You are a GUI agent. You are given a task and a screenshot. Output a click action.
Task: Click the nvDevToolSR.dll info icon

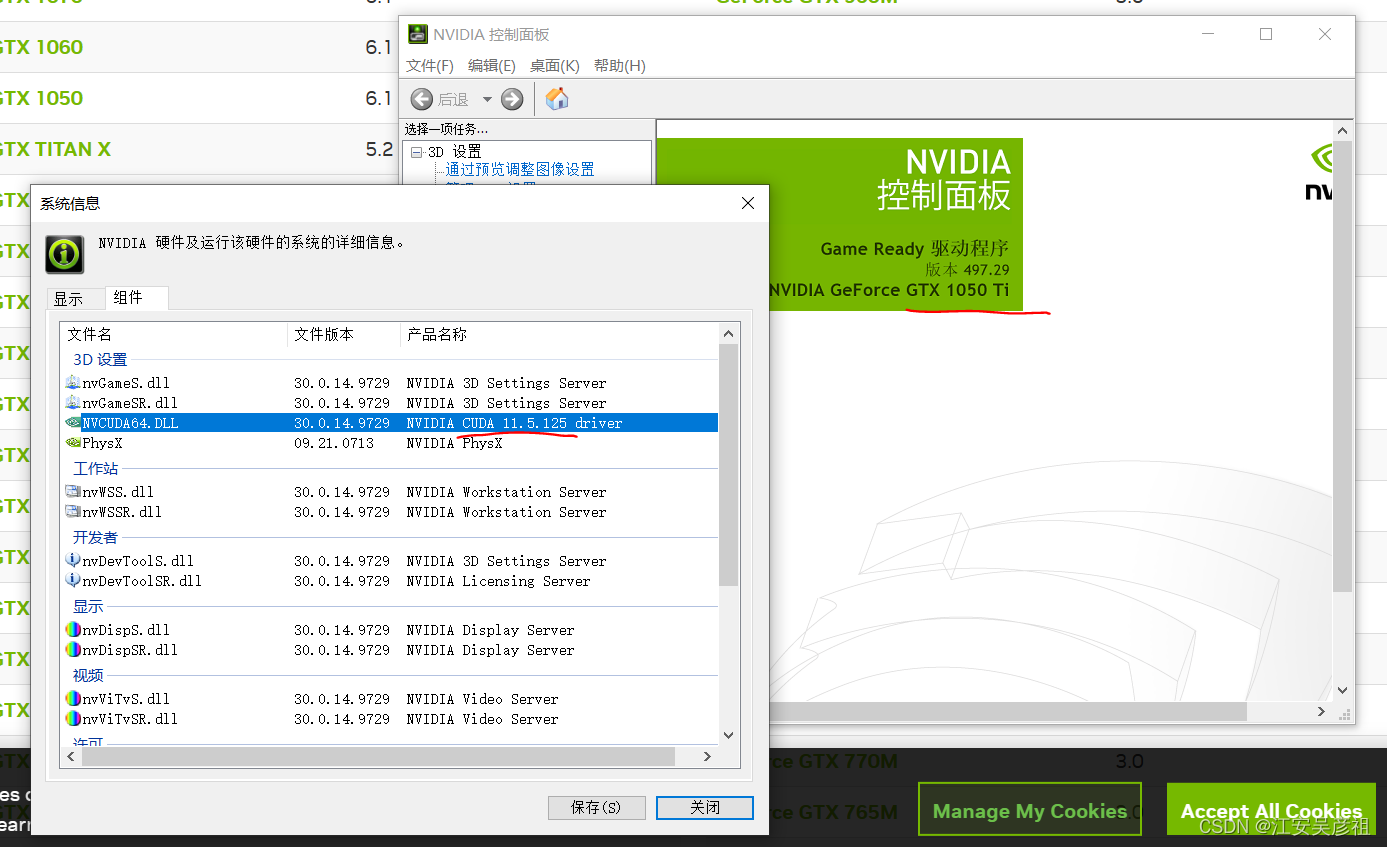pos(73,580)
